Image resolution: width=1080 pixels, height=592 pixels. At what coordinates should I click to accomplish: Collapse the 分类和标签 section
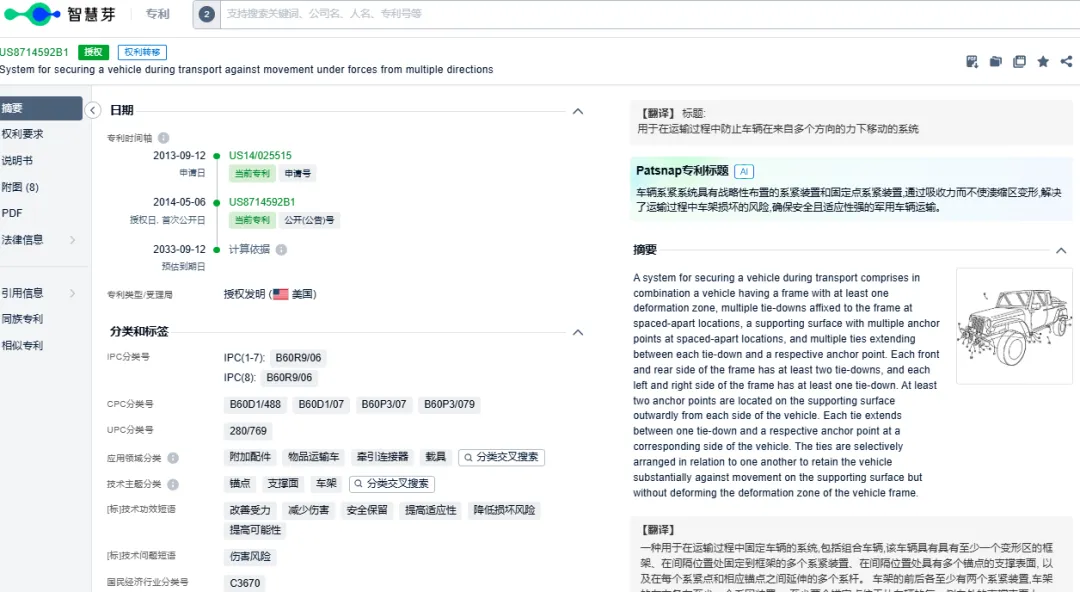[578, 332]
